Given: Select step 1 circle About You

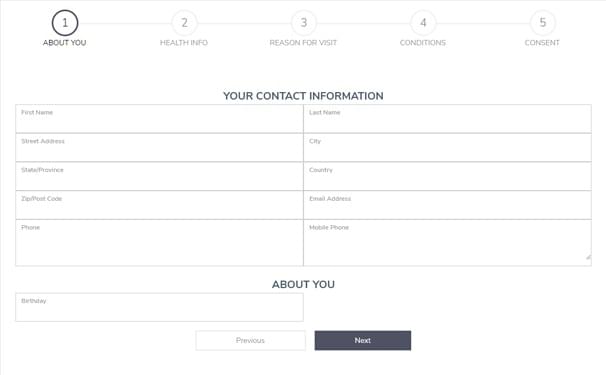Looking at the screenshot, I should (x=65, y=23).
